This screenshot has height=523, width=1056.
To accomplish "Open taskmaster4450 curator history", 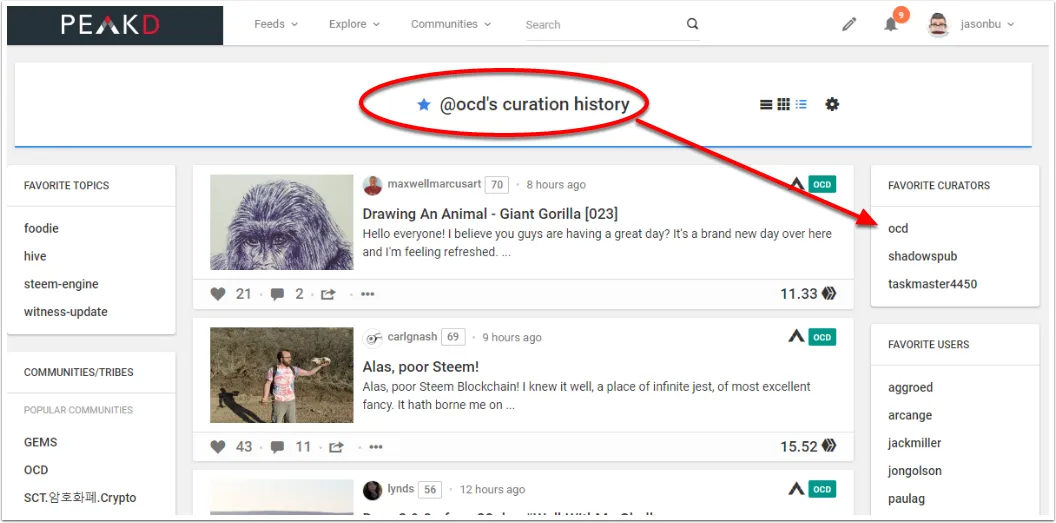I will (933, 284).
